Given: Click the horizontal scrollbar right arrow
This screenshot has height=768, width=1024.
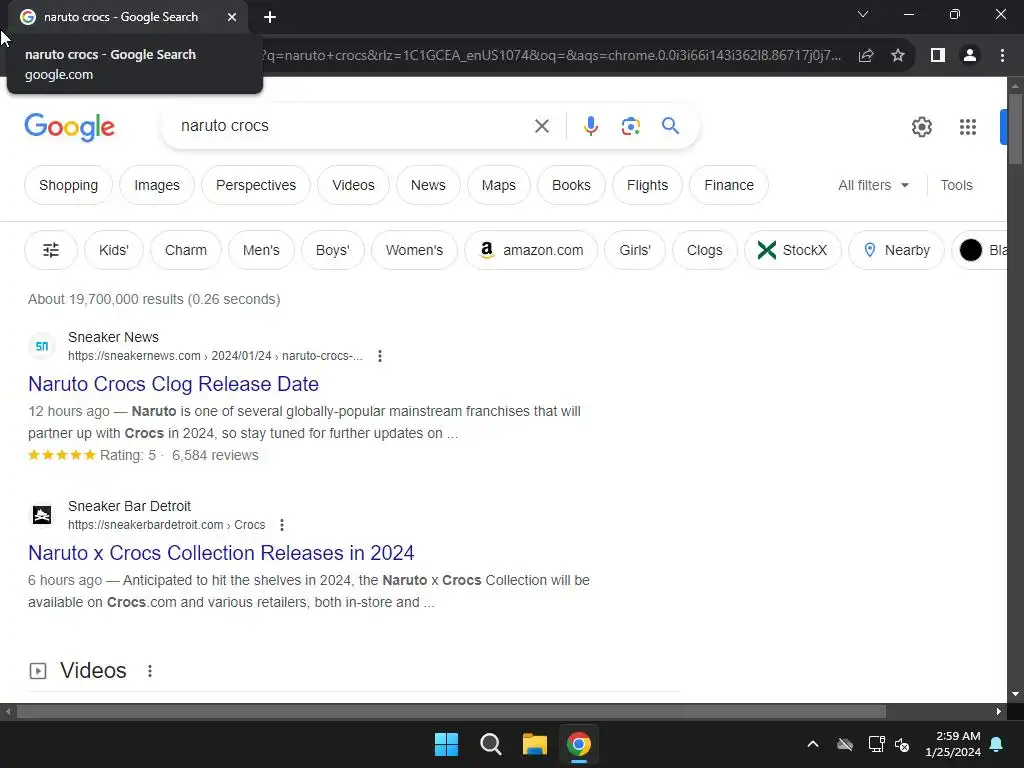Looking at the screenshot, I should [x=999, y=711].
